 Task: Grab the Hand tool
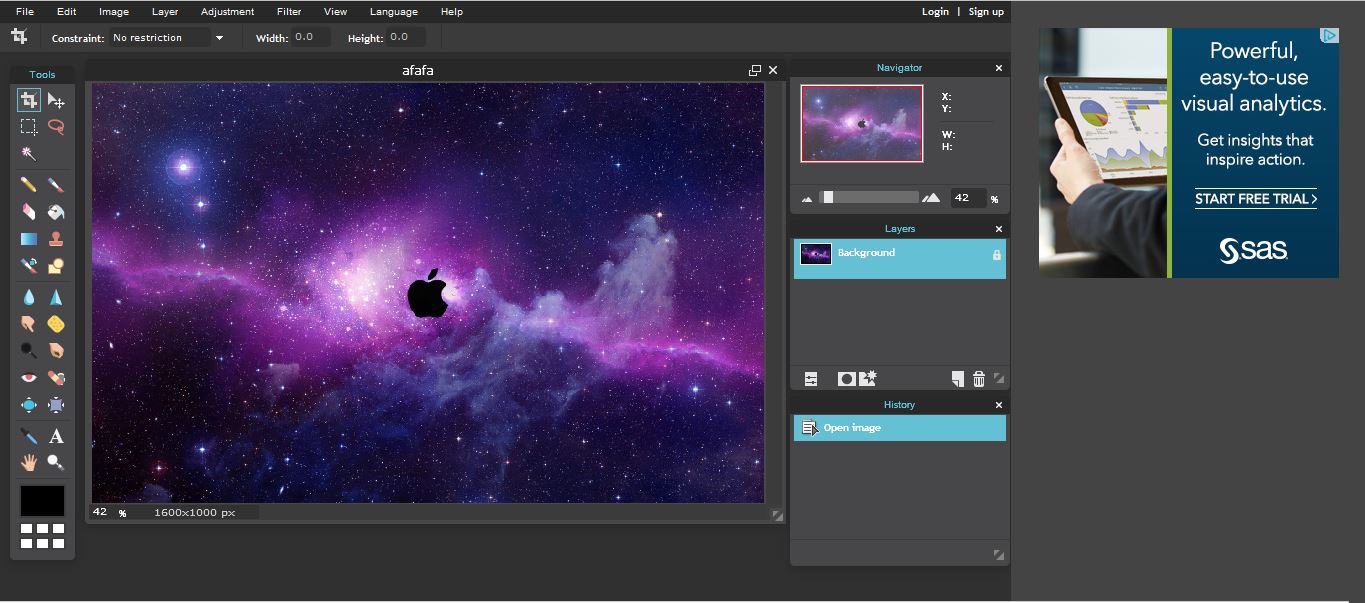28,462
